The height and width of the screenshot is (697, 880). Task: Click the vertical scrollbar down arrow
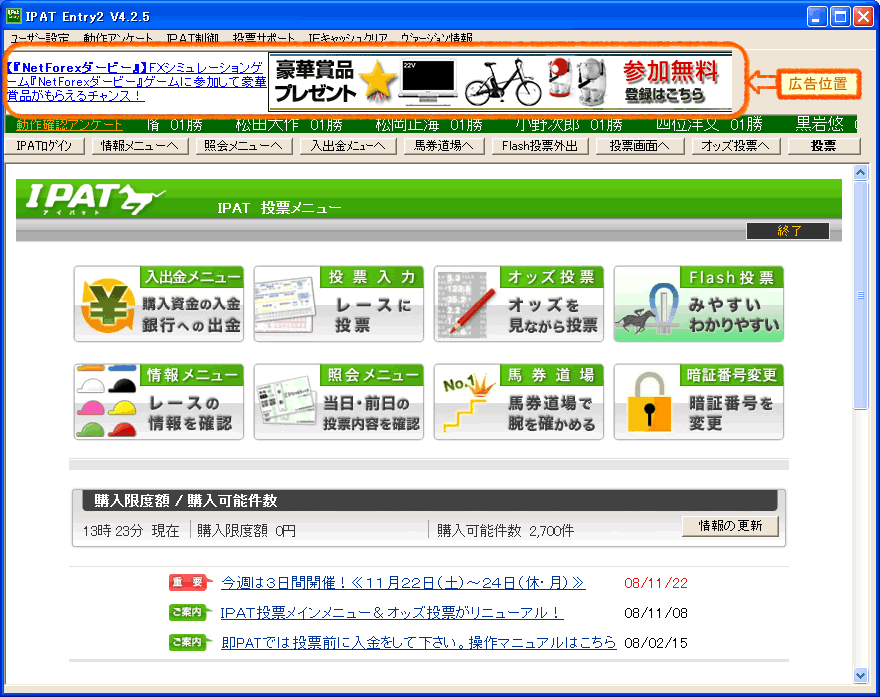[860, 675]
